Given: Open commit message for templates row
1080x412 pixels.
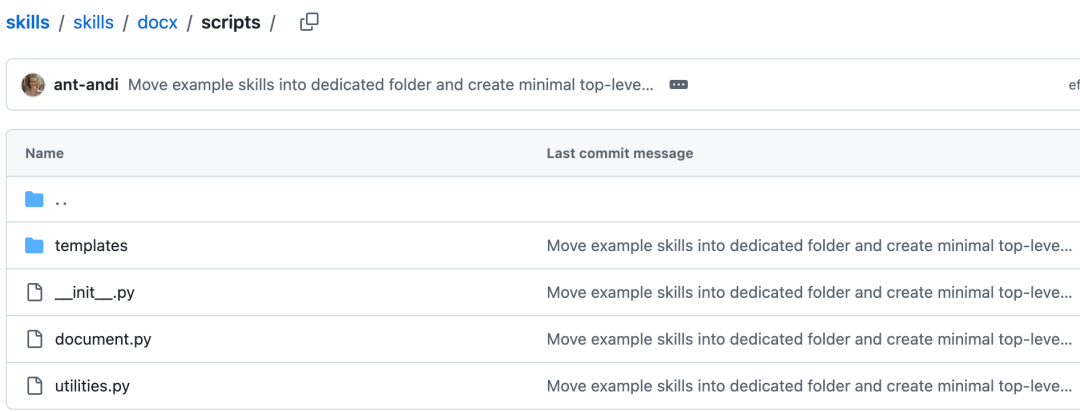Looking at the screenshot, I should point(809,245).
